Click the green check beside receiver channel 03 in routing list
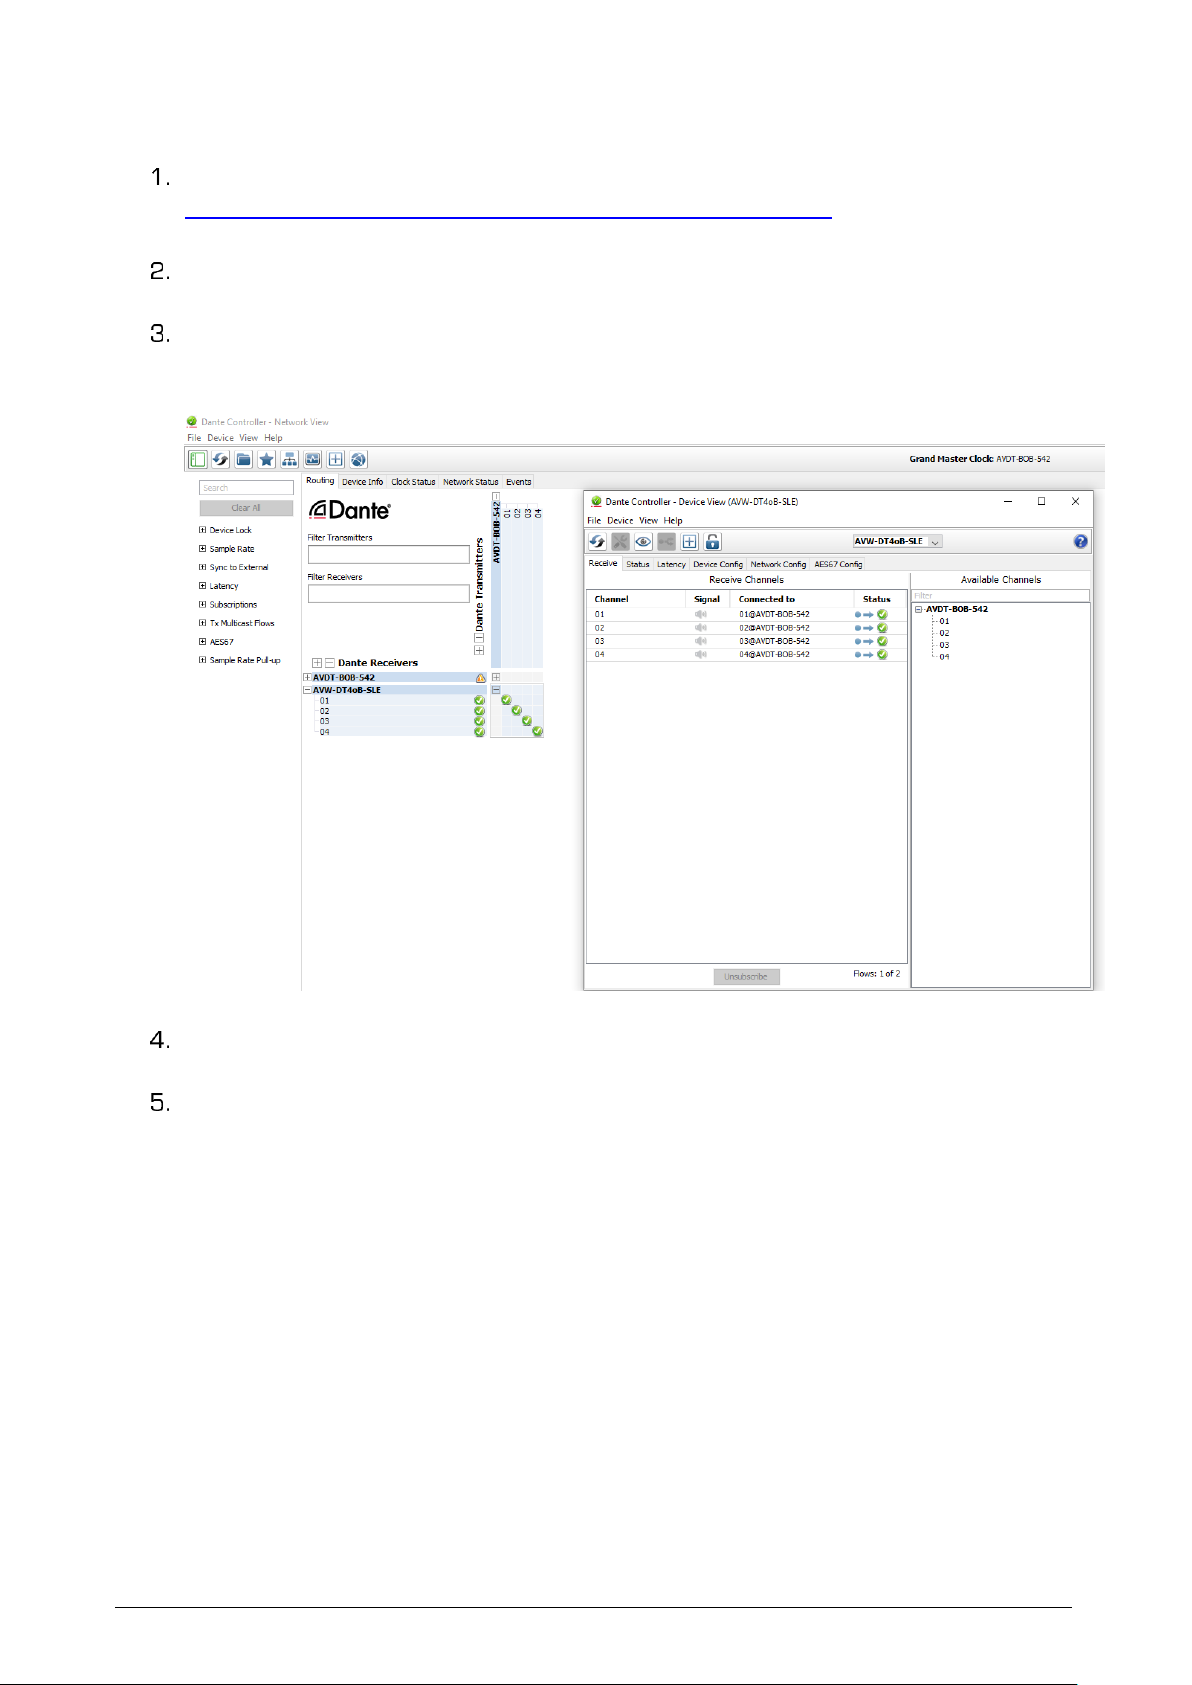 point(479,721)
